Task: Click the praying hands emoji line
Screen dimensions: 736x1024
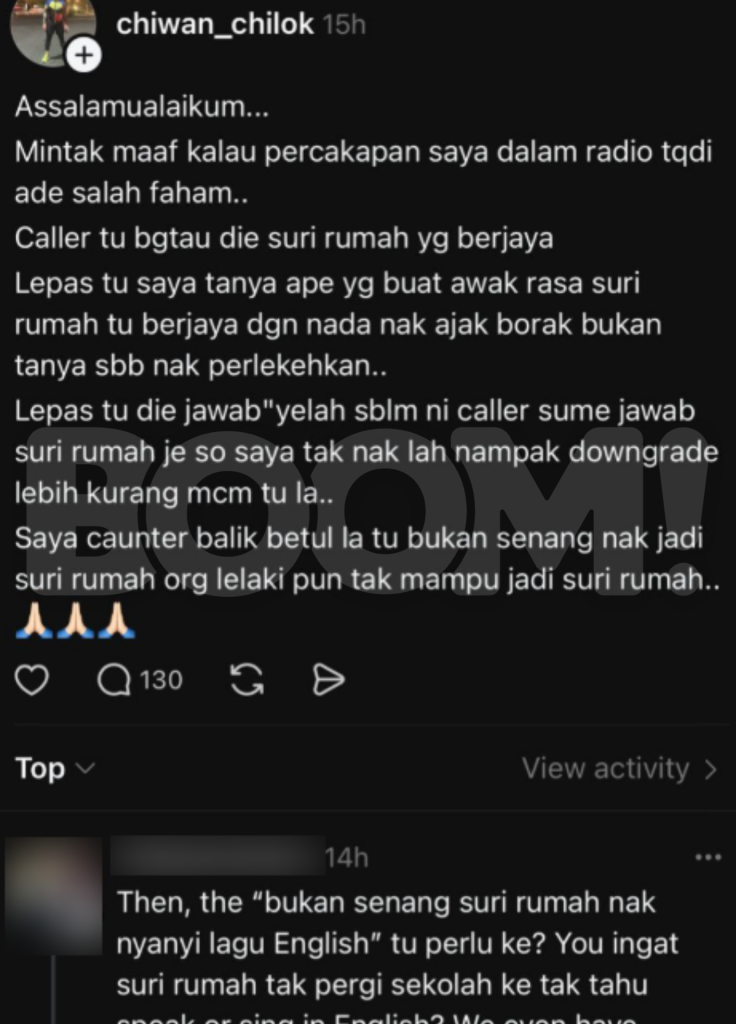Action: 75,621
